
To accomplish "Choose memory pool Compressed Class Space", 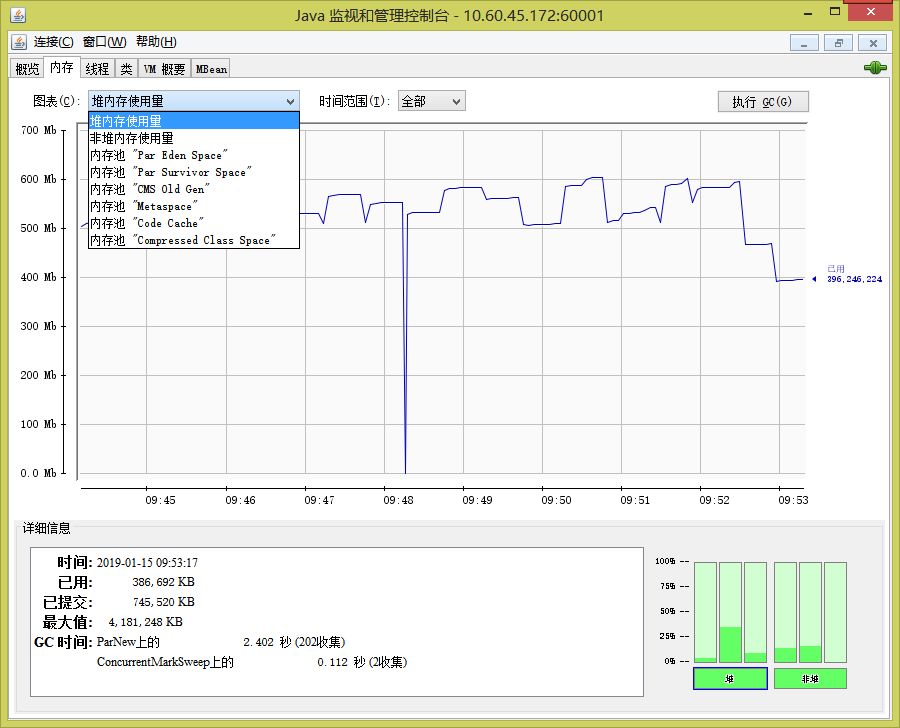I will click(x=194, y=240).
